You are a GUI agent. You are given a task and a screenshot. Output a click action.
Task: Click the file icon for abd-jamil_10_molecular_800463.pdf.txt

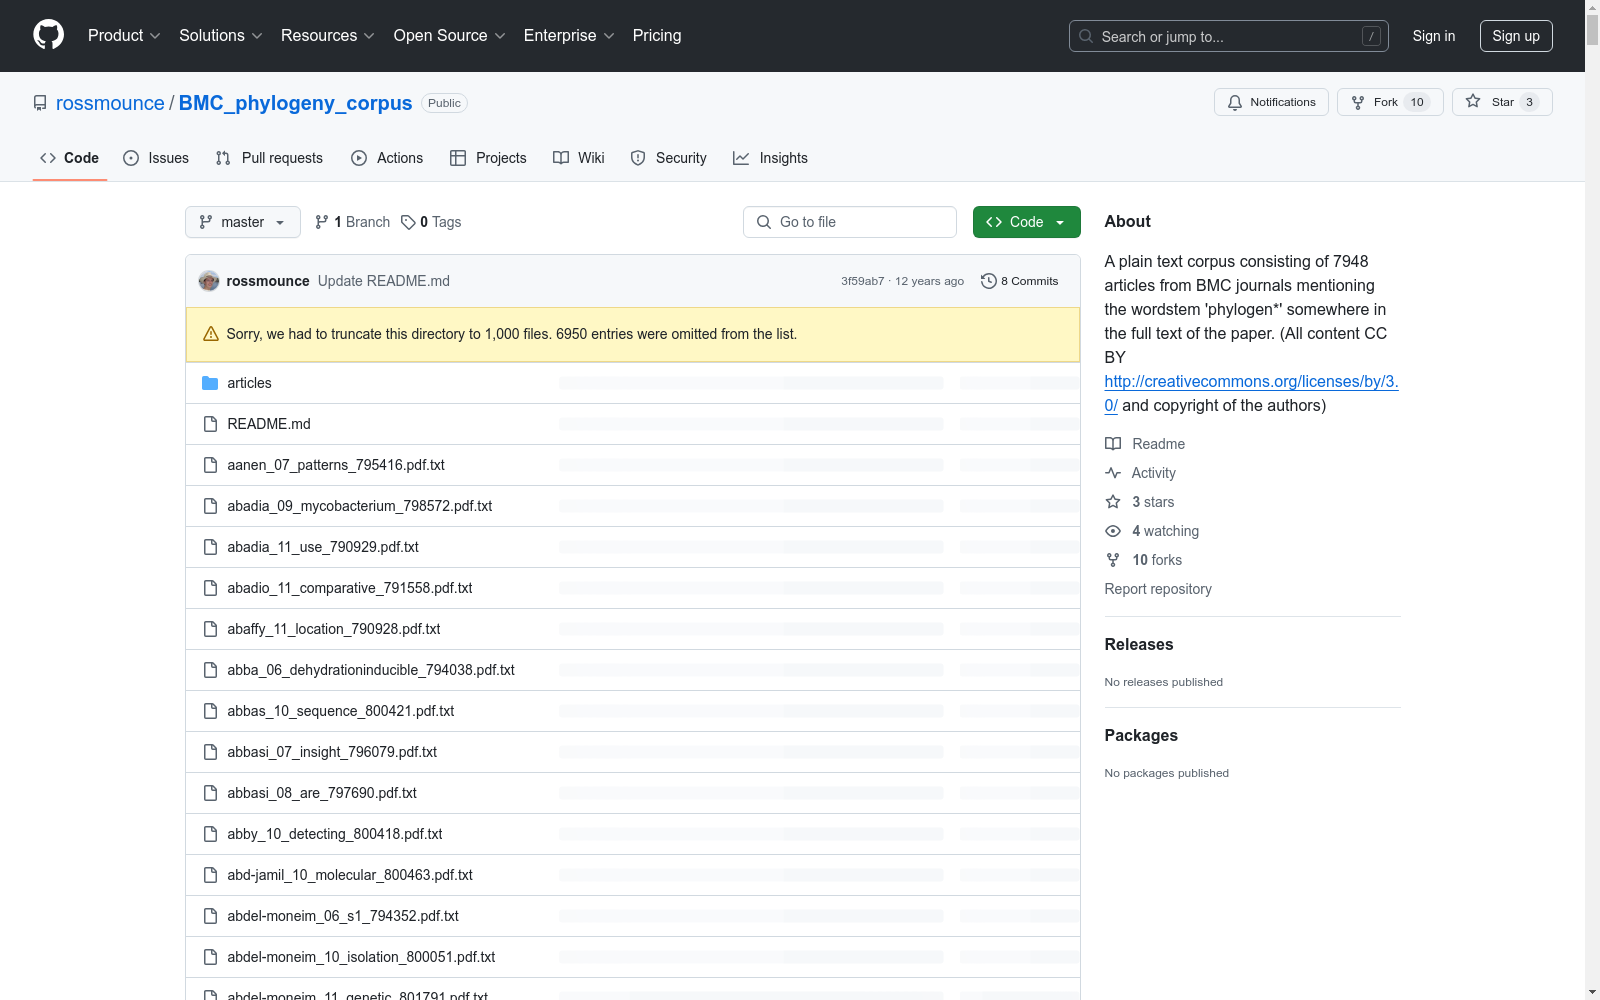click(x=210, y=875)
